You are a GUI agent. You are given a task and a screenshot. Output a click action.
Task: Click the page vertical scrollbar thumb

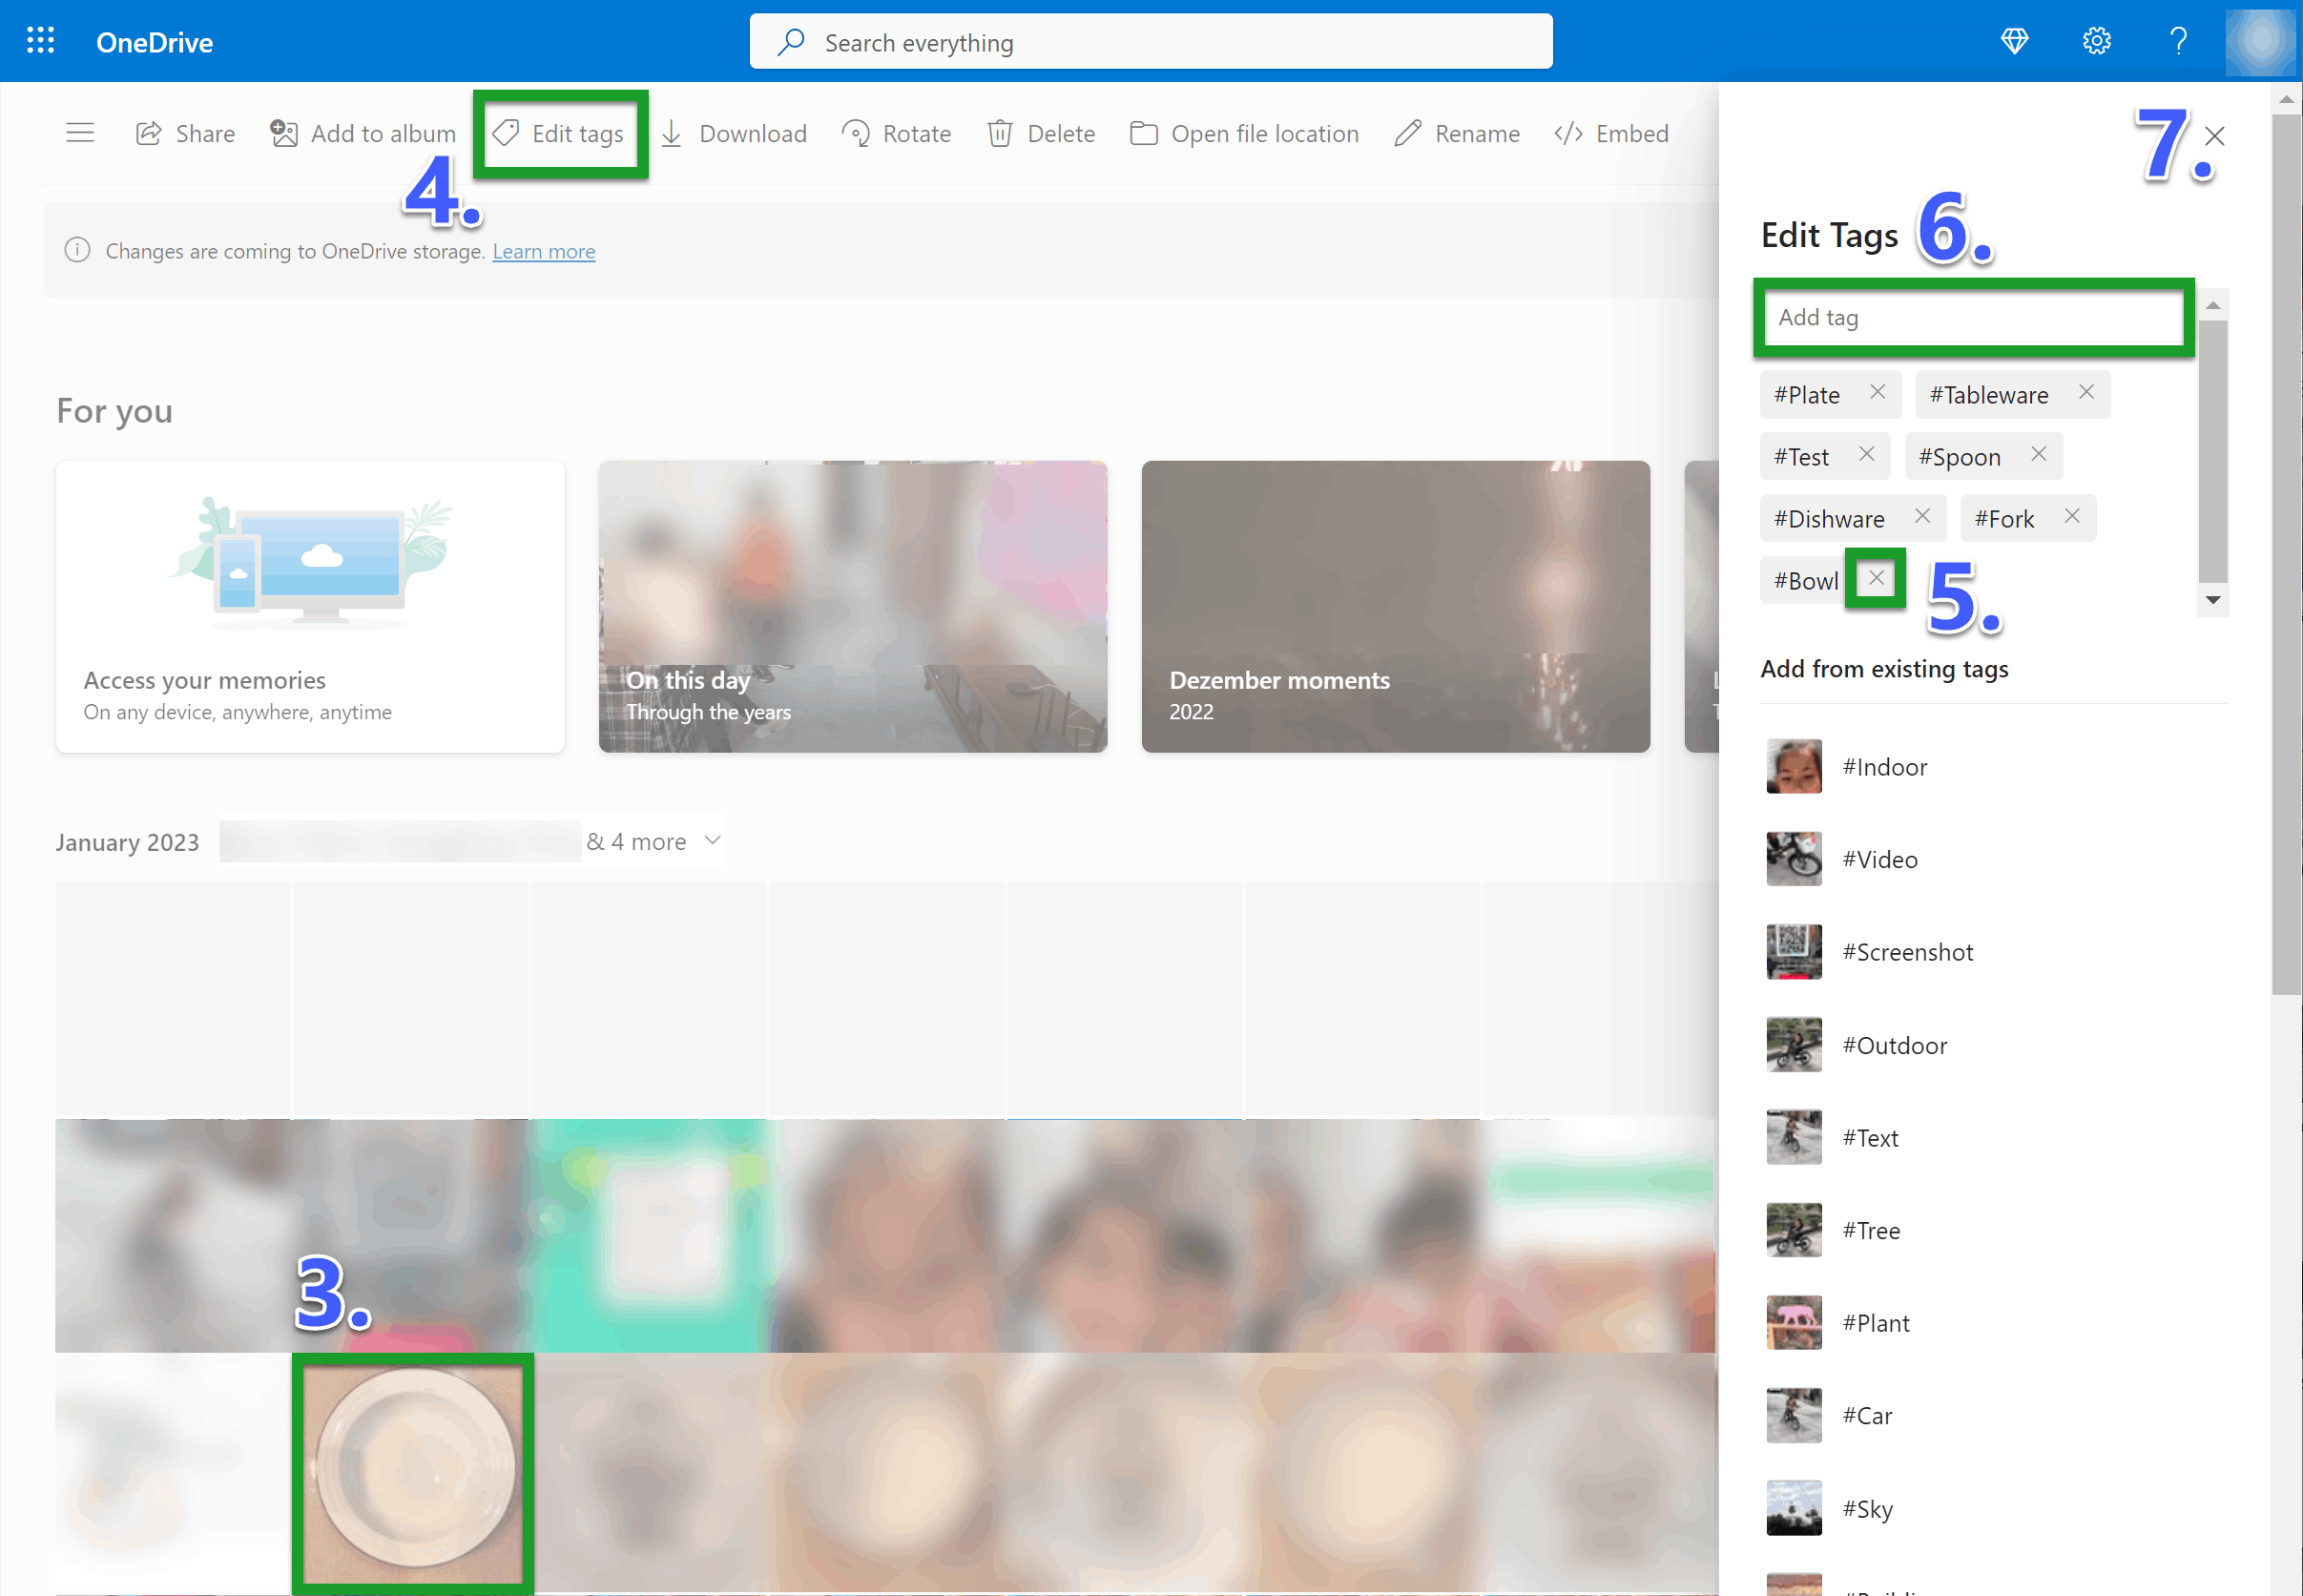coord(2286,555)
